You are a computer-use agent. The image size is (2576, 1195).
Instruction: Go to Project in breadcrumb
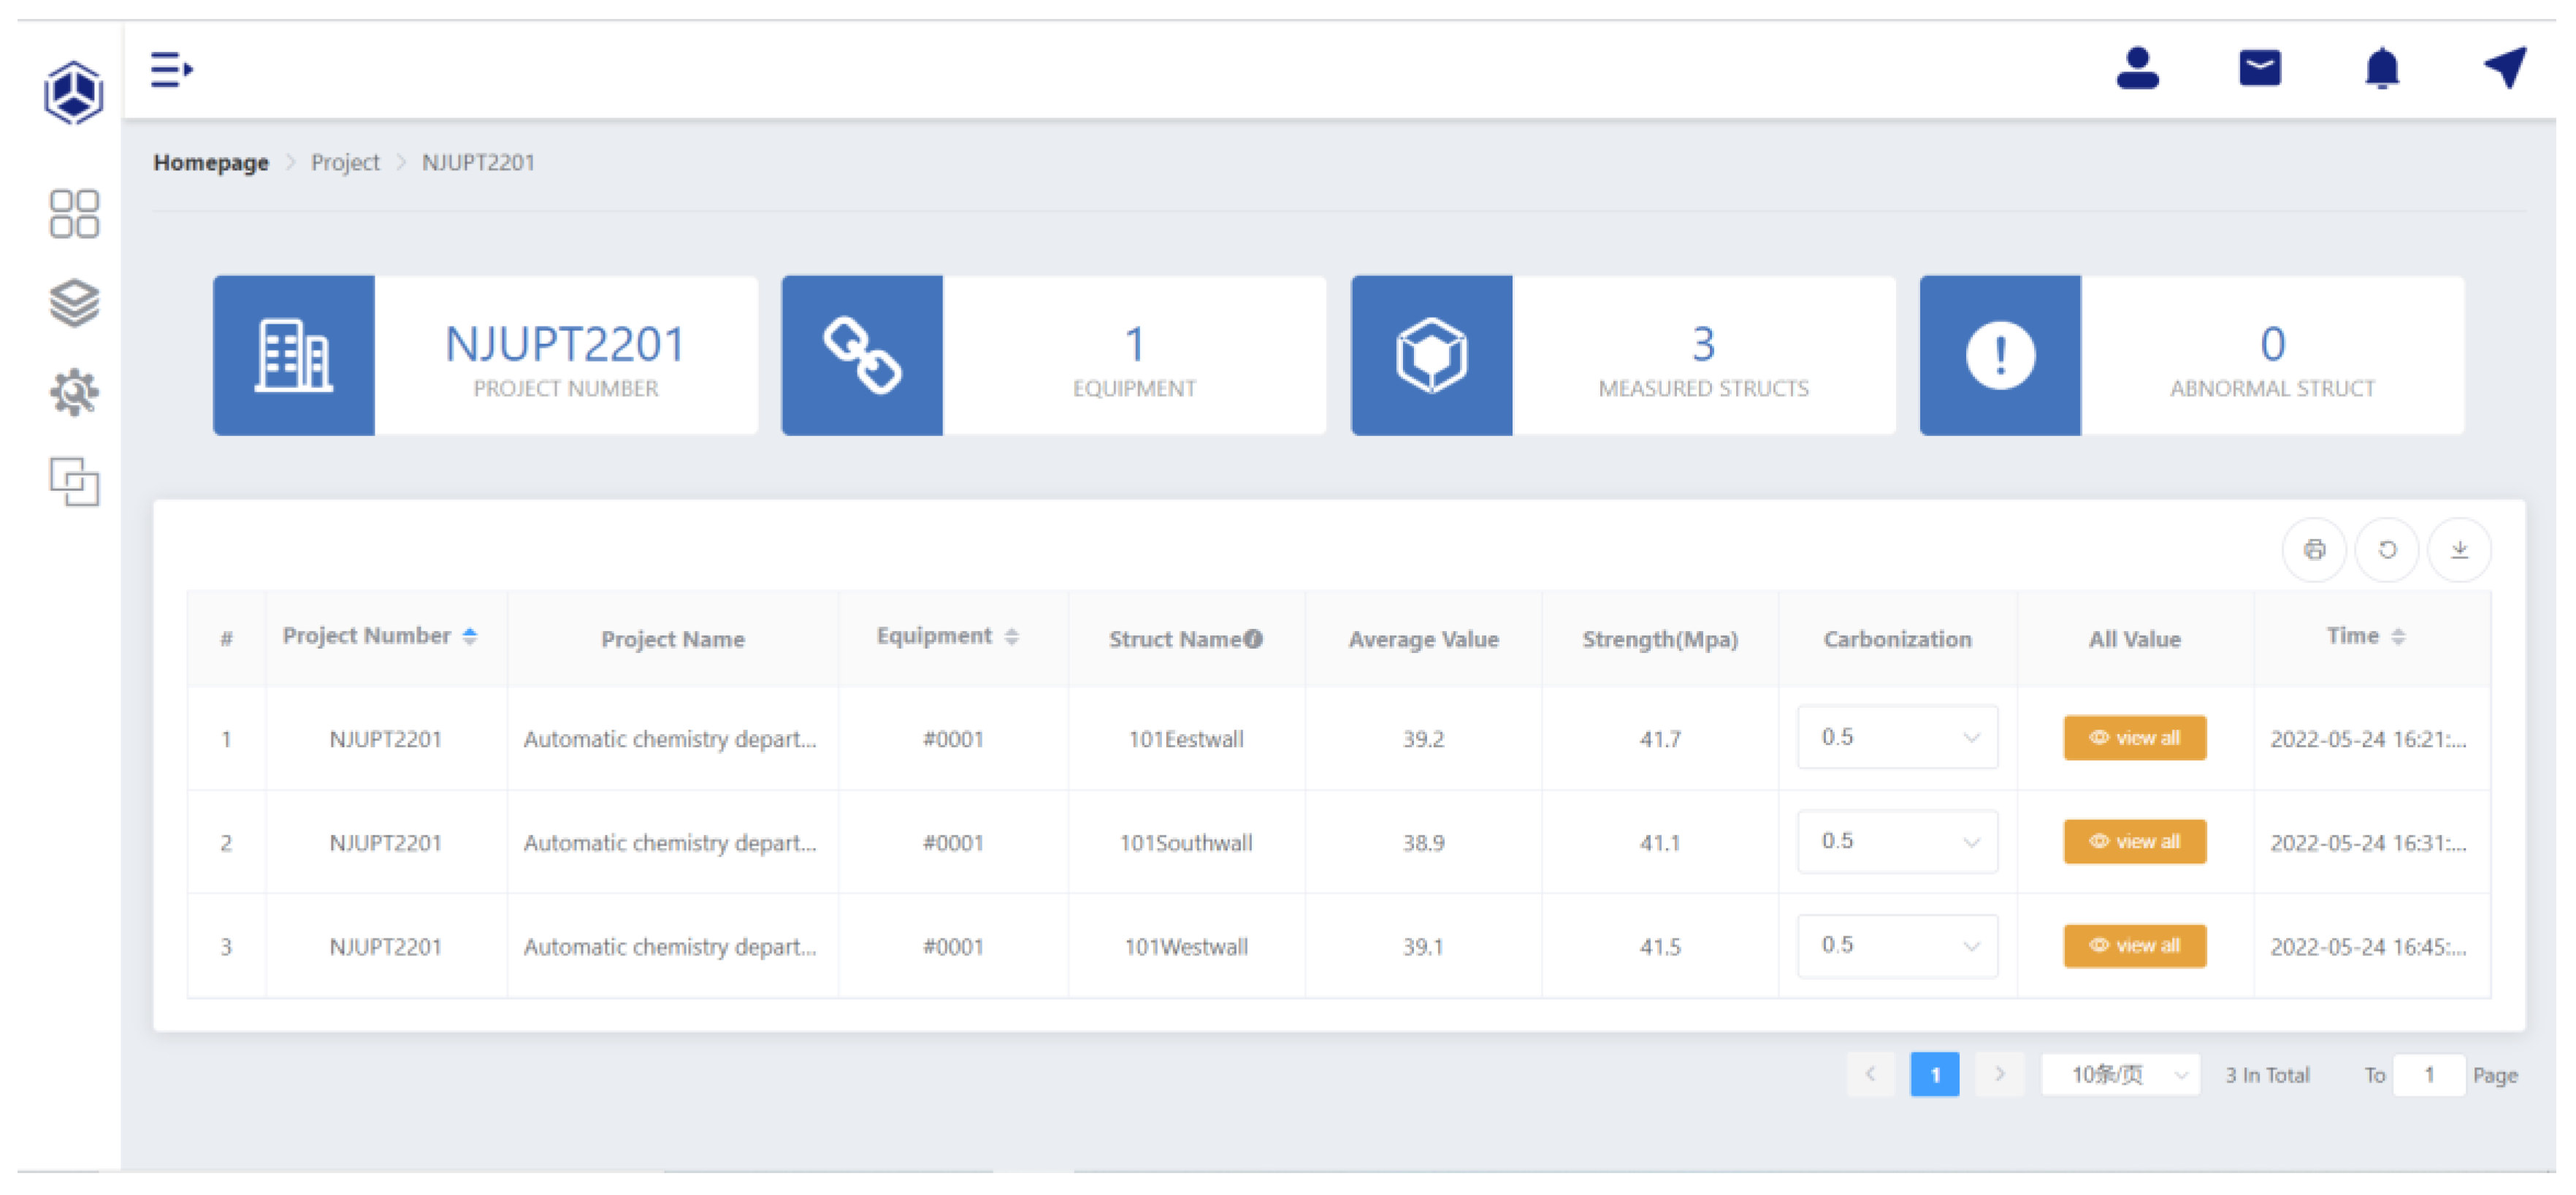click(x=345, y=162)
